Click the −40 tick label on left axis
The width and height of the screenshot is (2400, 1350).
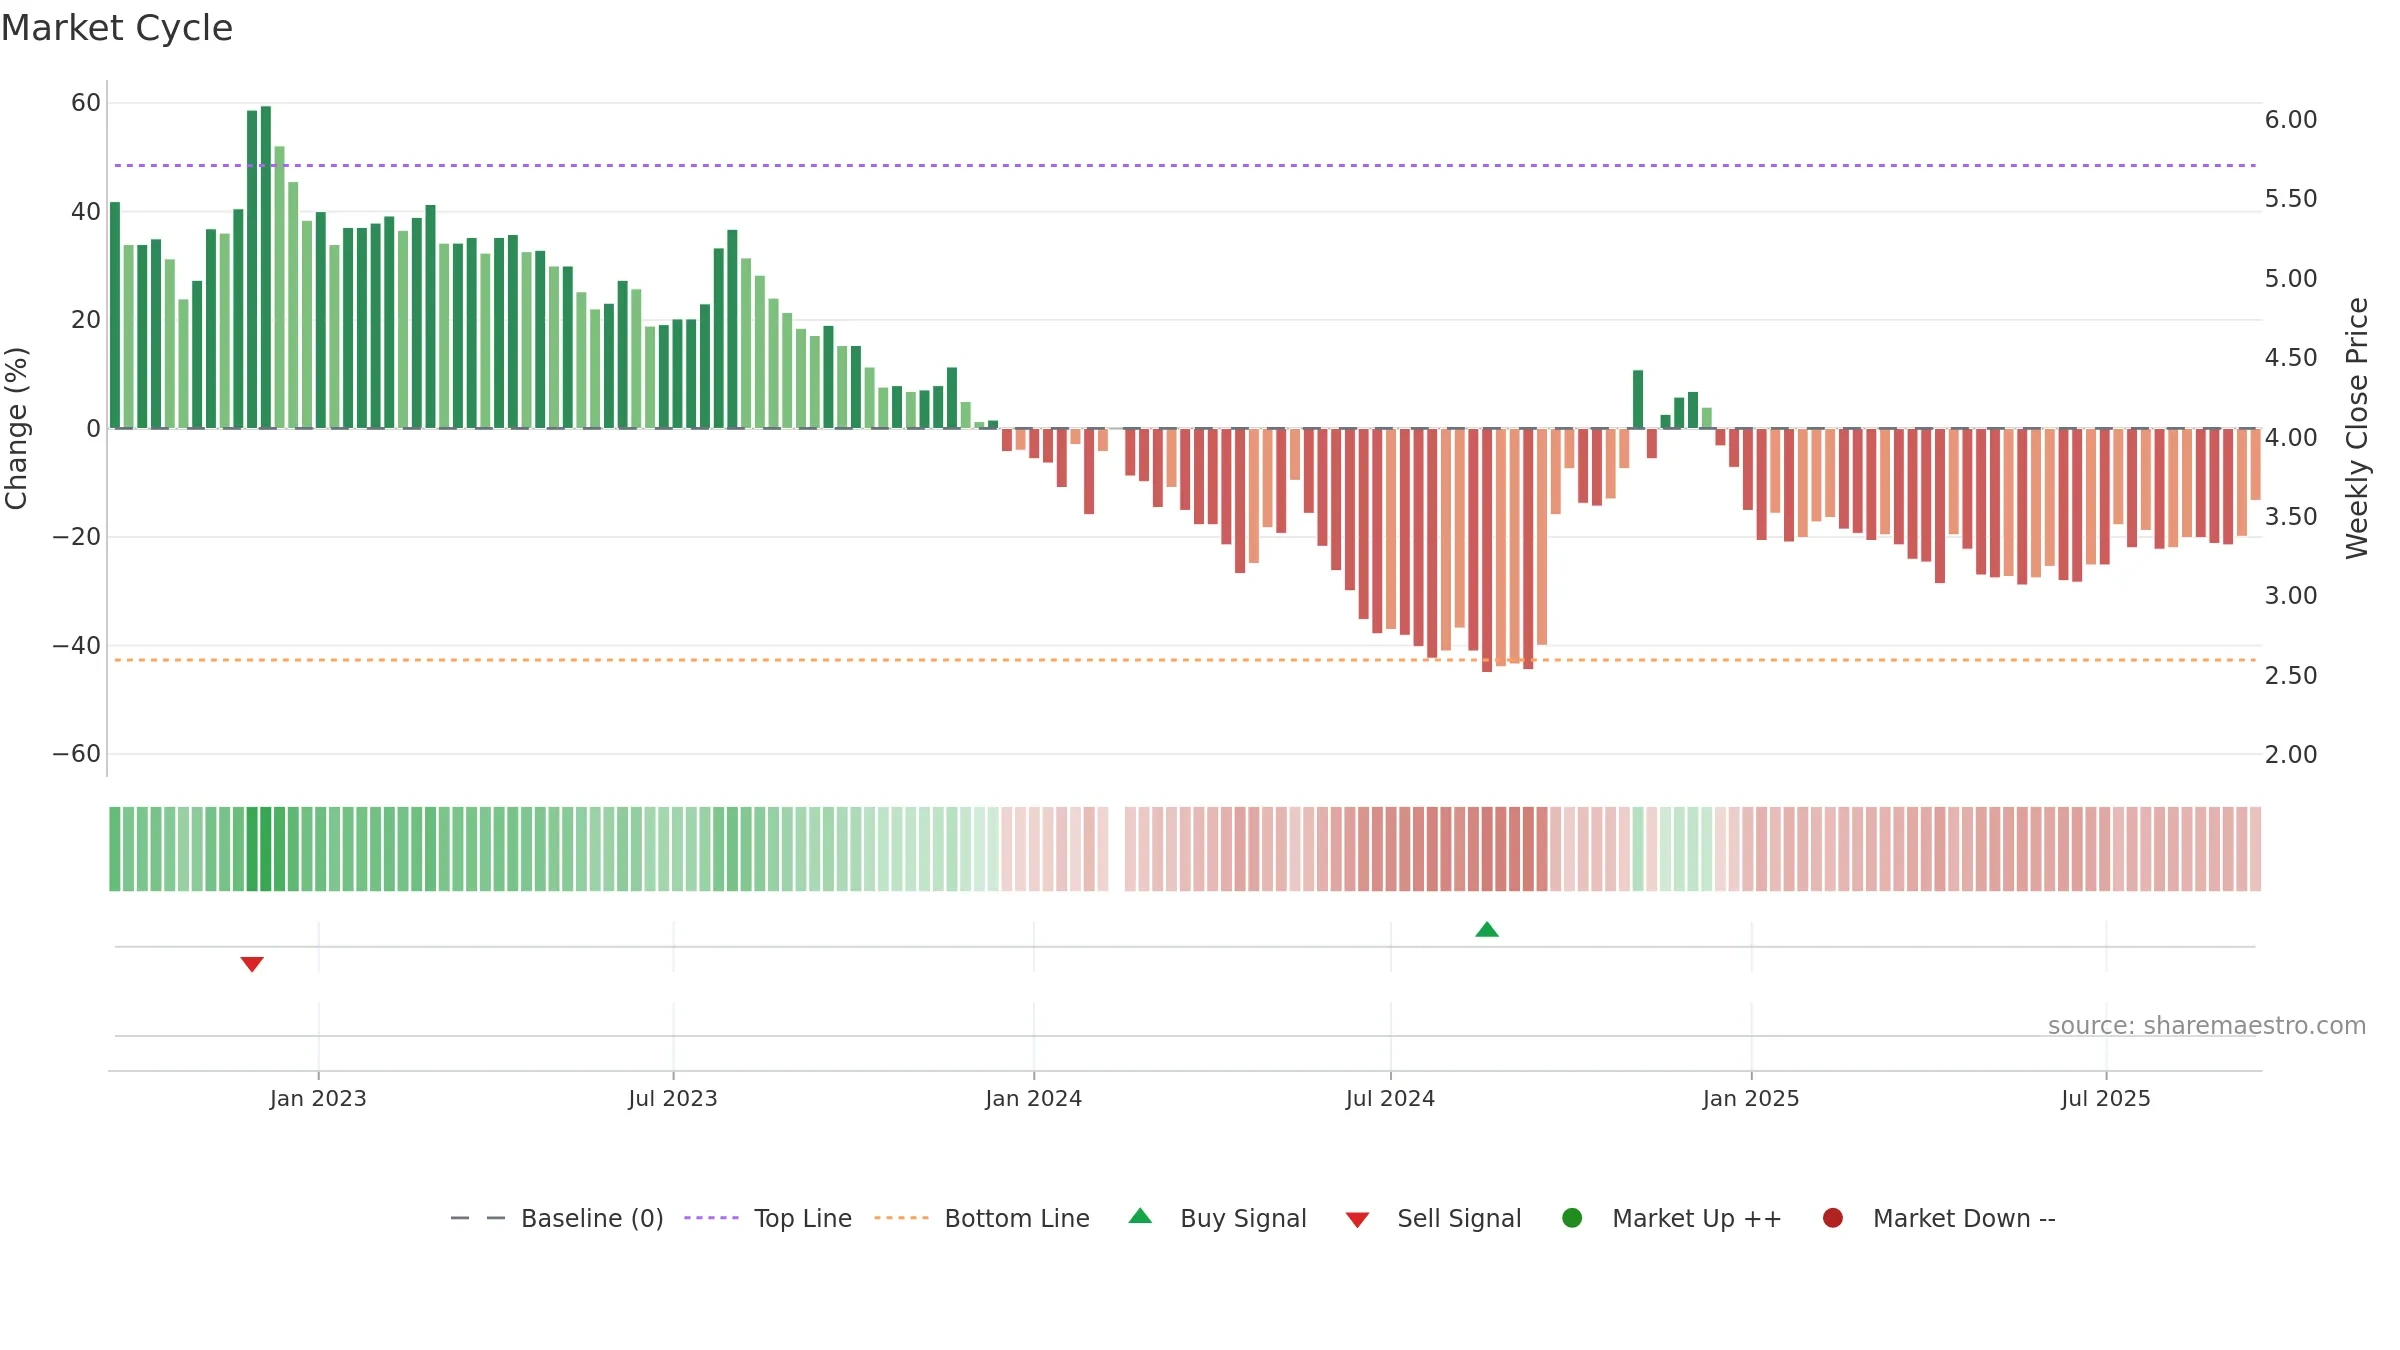[77, 646]
